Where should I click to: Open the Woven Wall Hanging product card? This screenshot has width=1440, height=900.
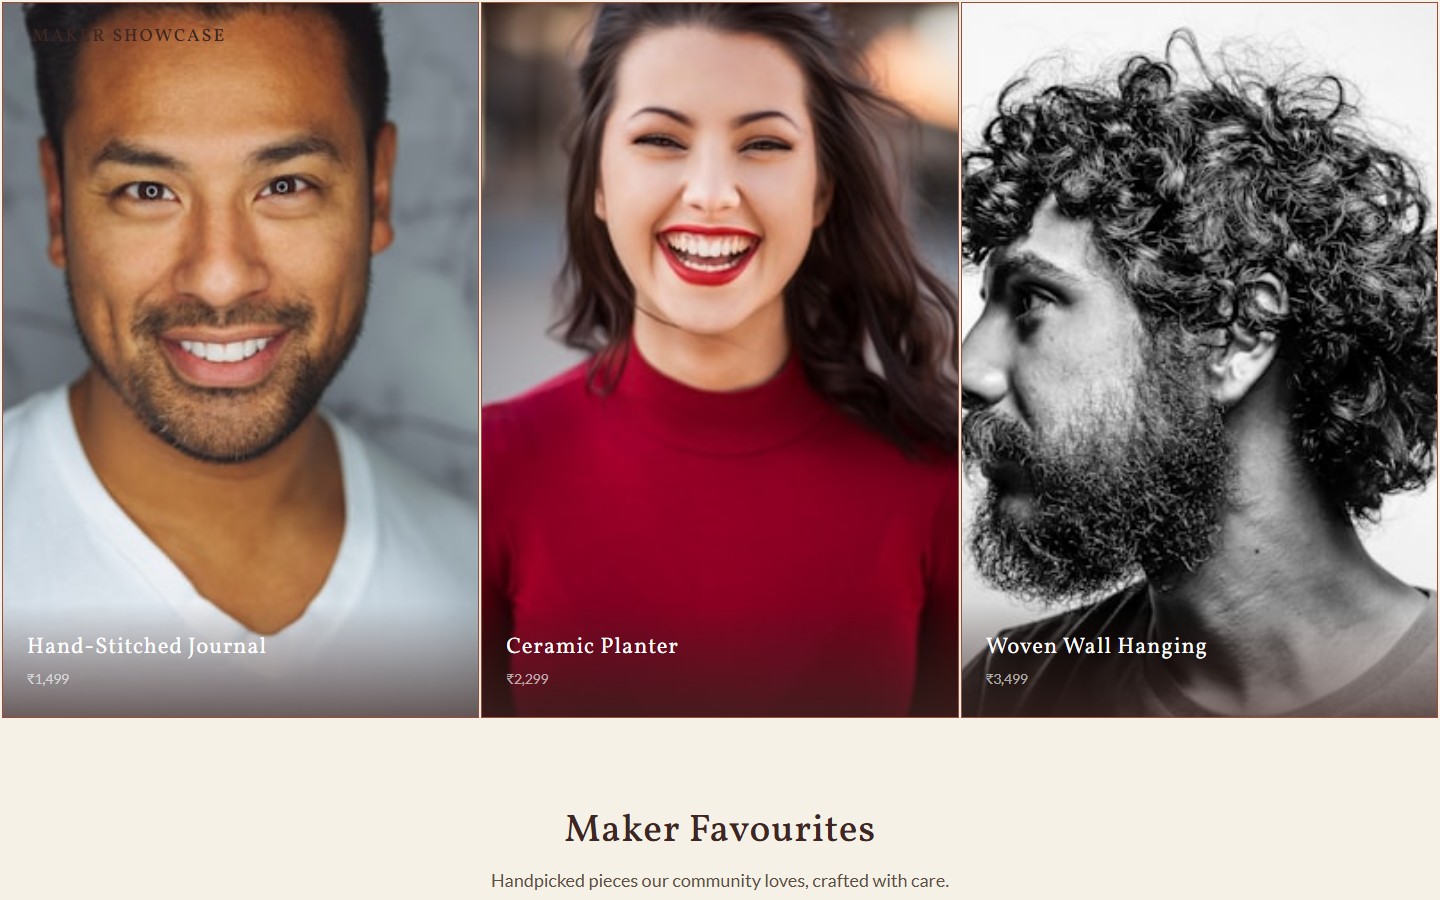[x=1199, y=360]
